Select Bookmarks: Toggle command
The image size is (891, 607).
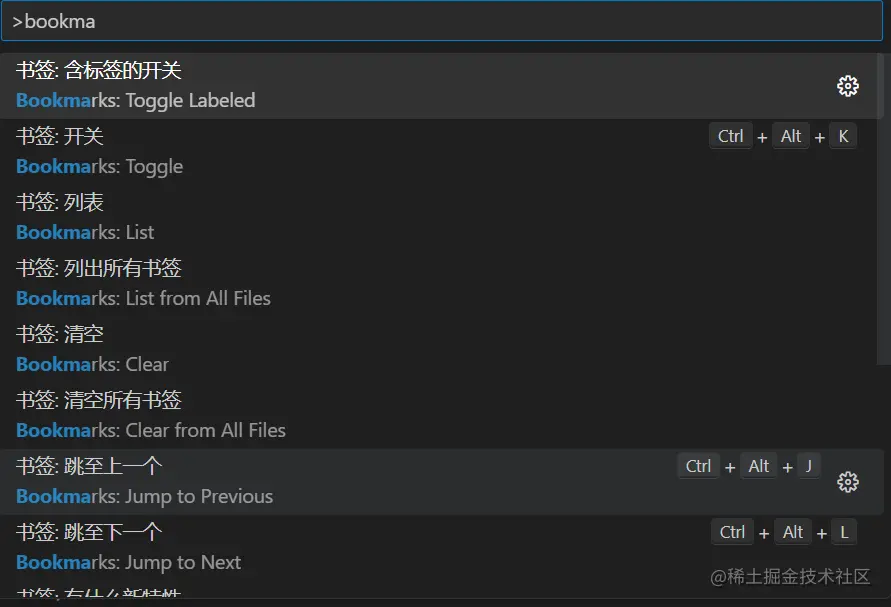300,152
